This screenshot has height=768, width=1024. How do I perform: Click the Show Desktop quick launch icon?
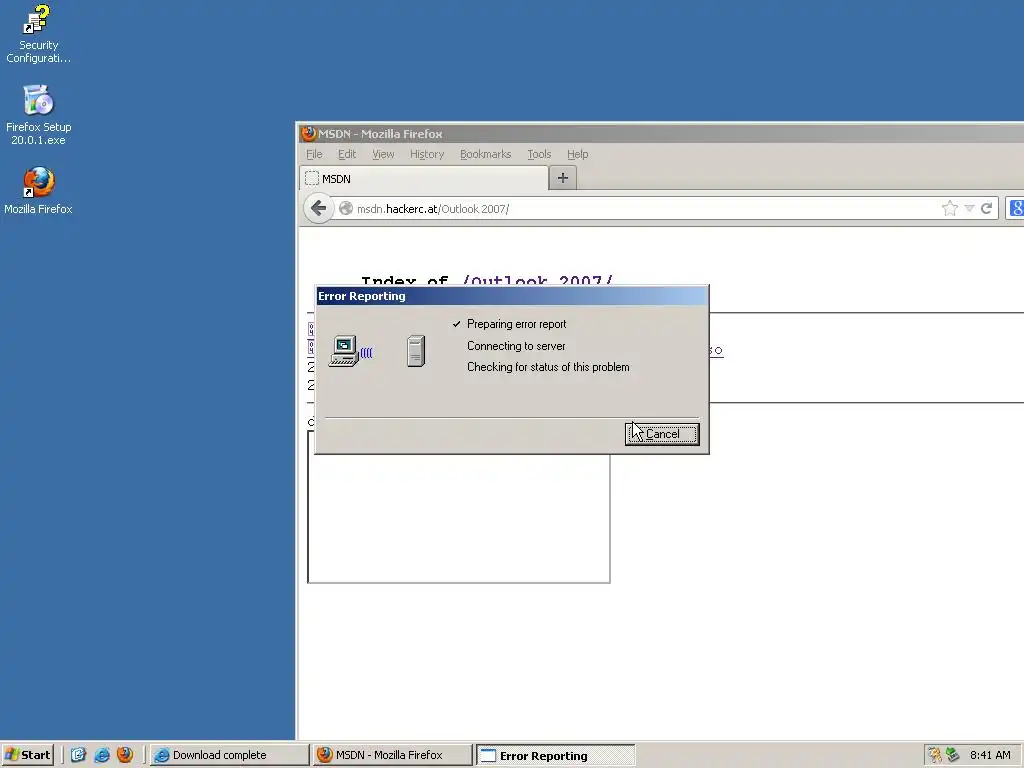tap(78, 755)
